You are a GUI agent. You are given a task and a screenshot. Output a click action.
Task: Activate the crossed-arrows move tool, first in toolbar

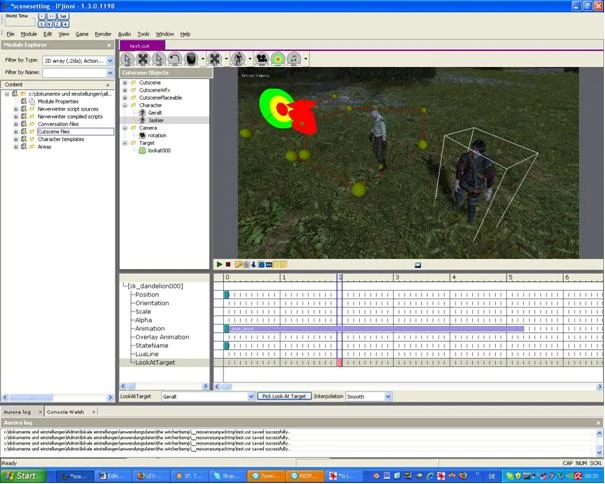pos(143,59)
